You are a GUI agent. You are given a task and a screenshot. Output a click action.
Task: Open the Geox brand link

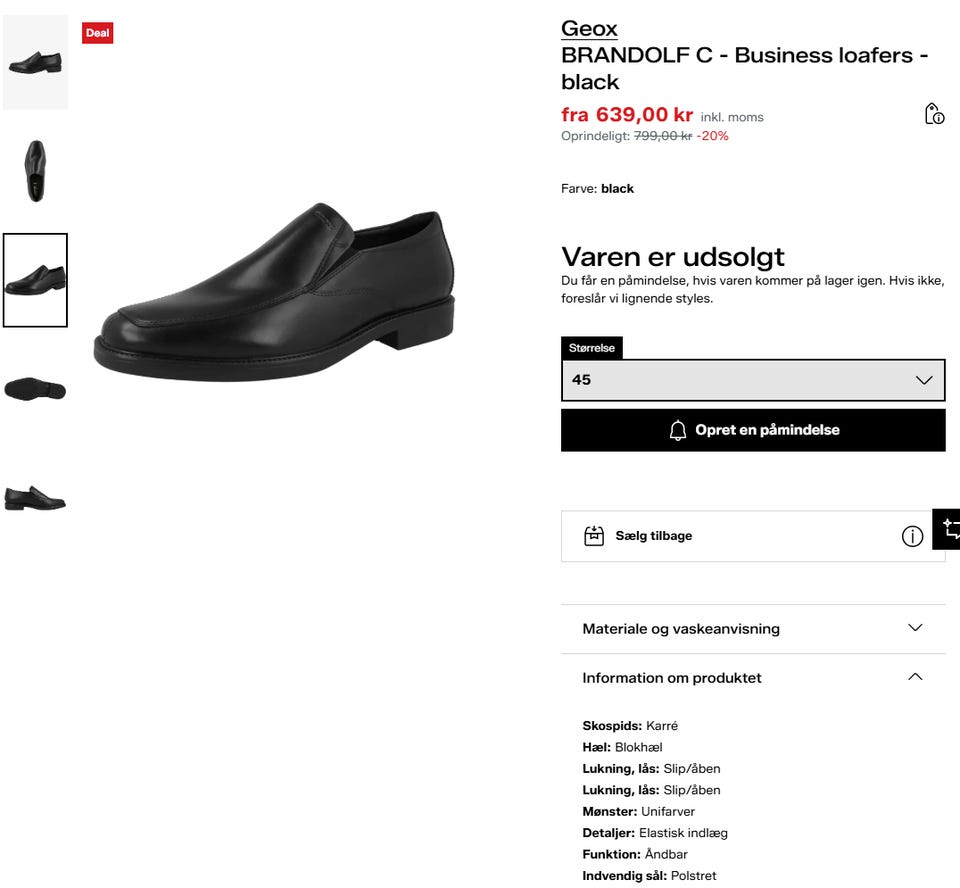pyautogui.click(x=589, y=28)
